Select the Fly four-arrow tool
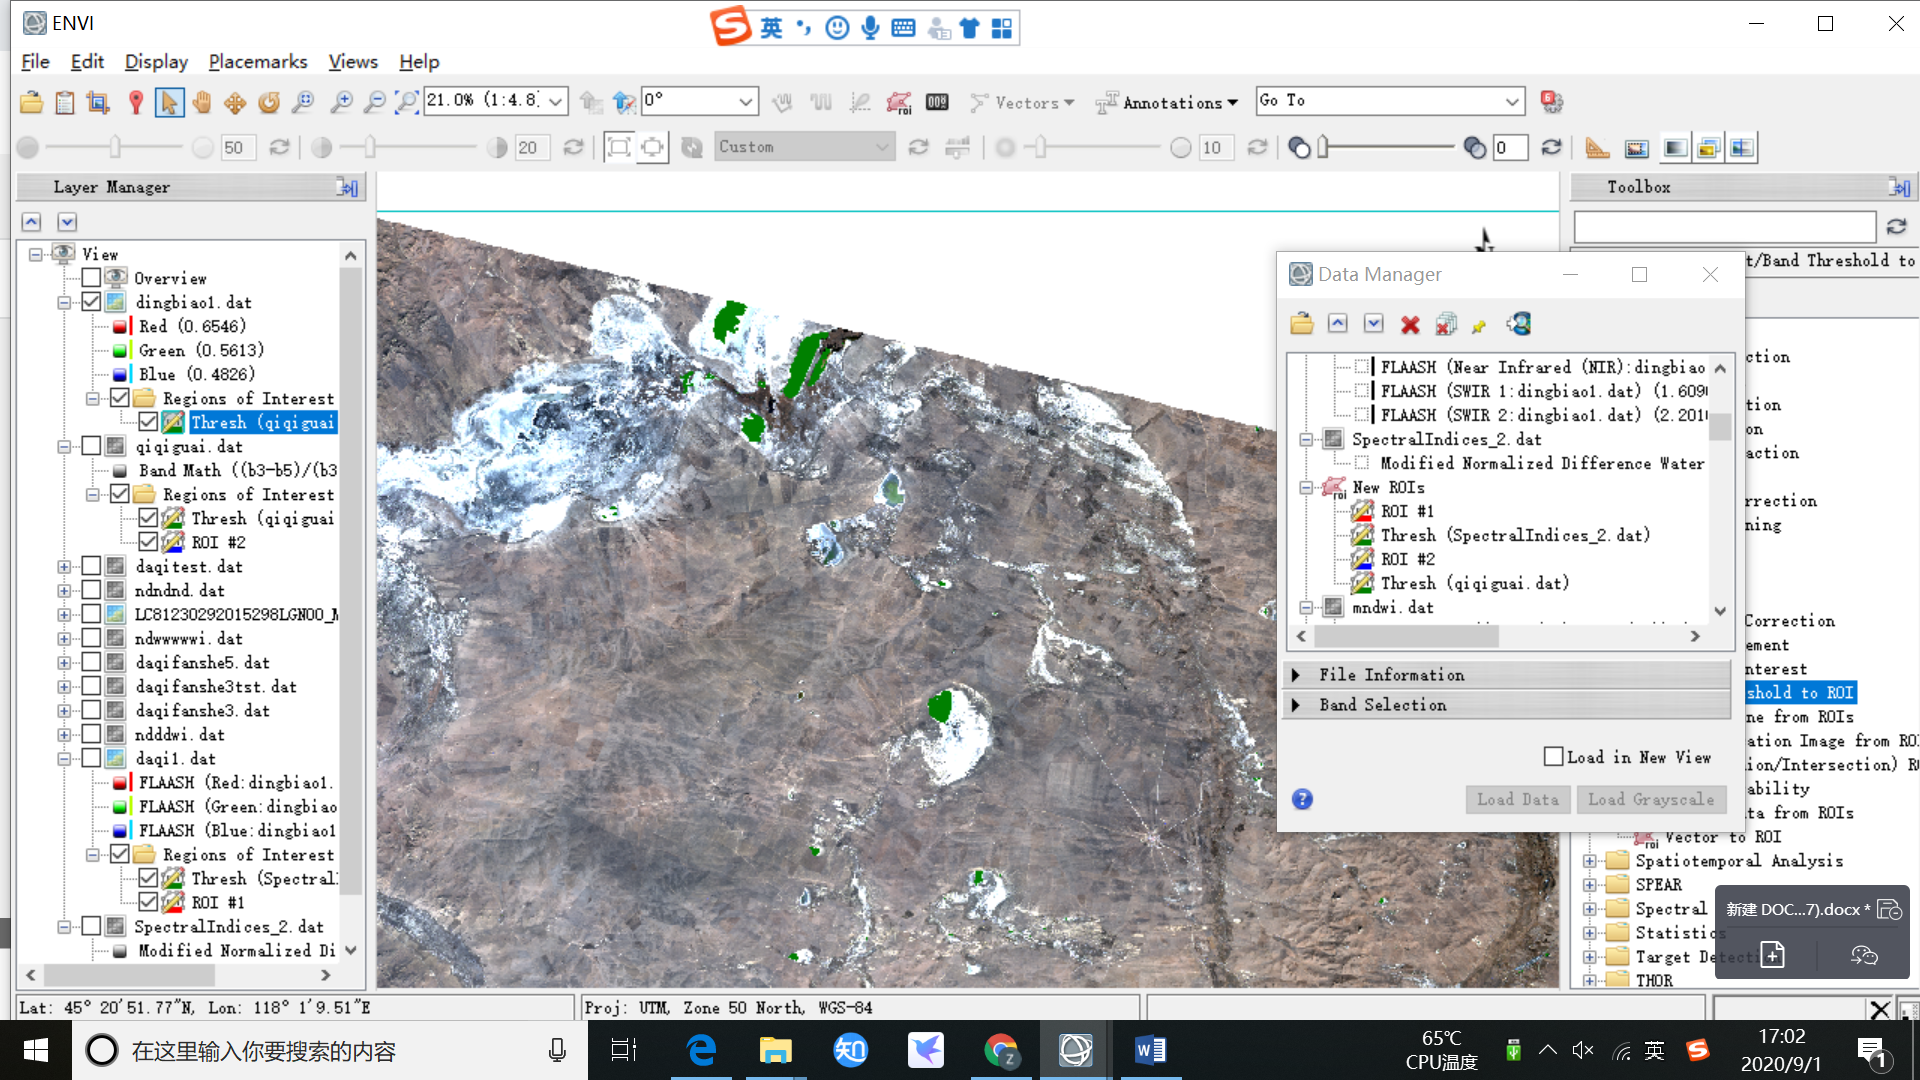The width and height of the screenshot is (1920, 1080). 235,102
